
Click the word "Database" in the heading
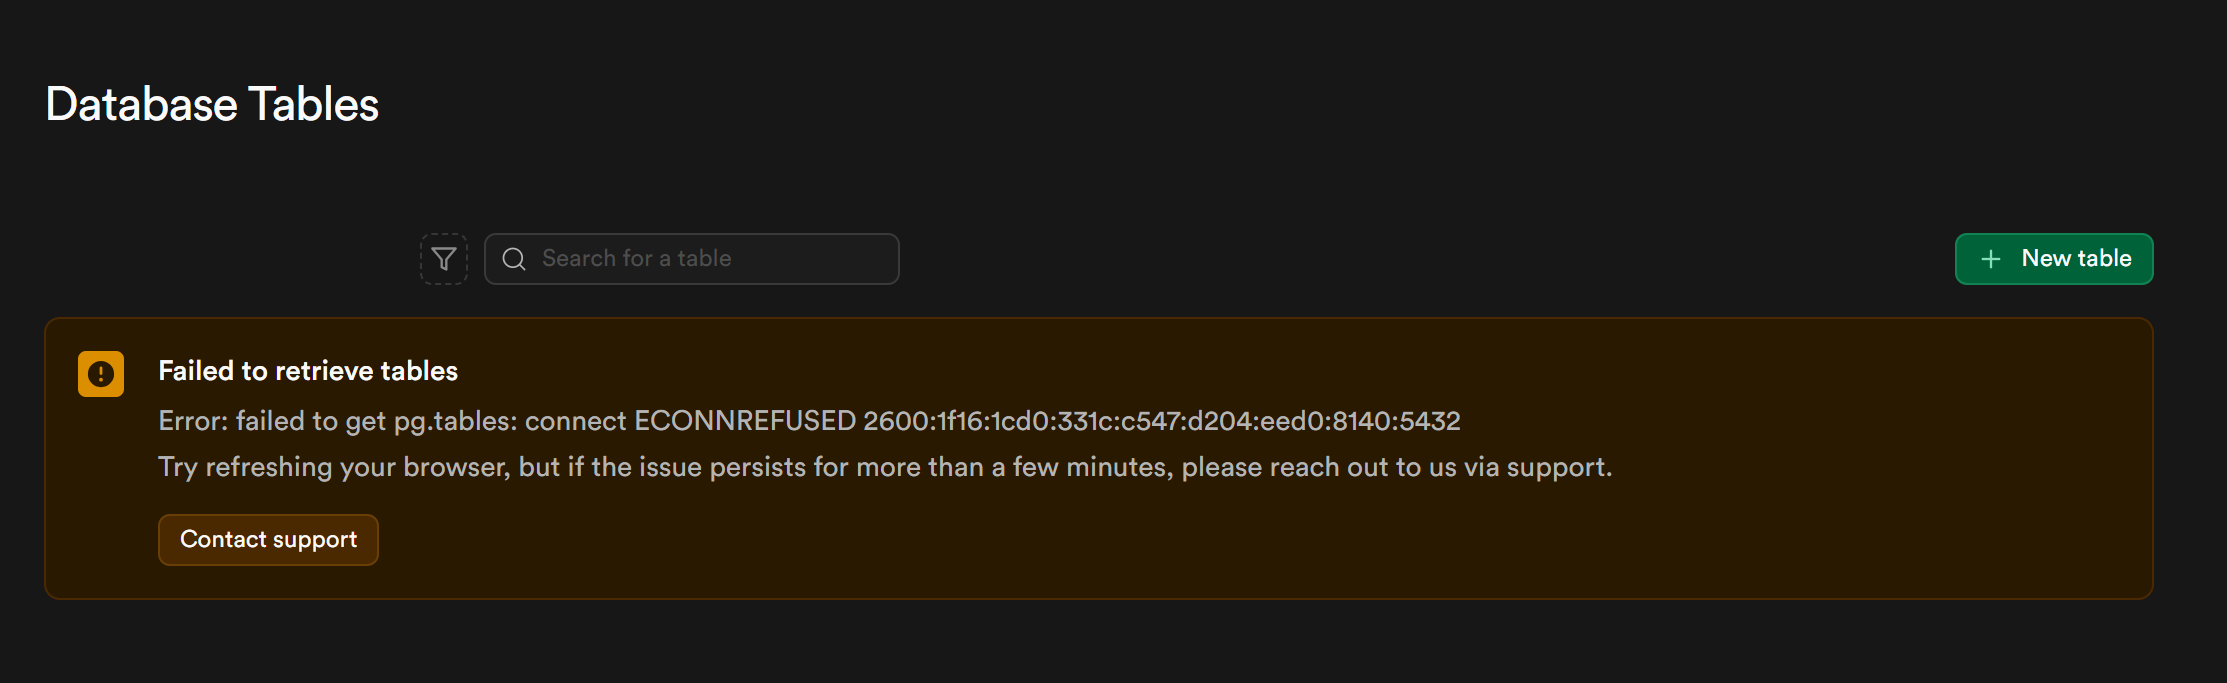coord(142,105)
